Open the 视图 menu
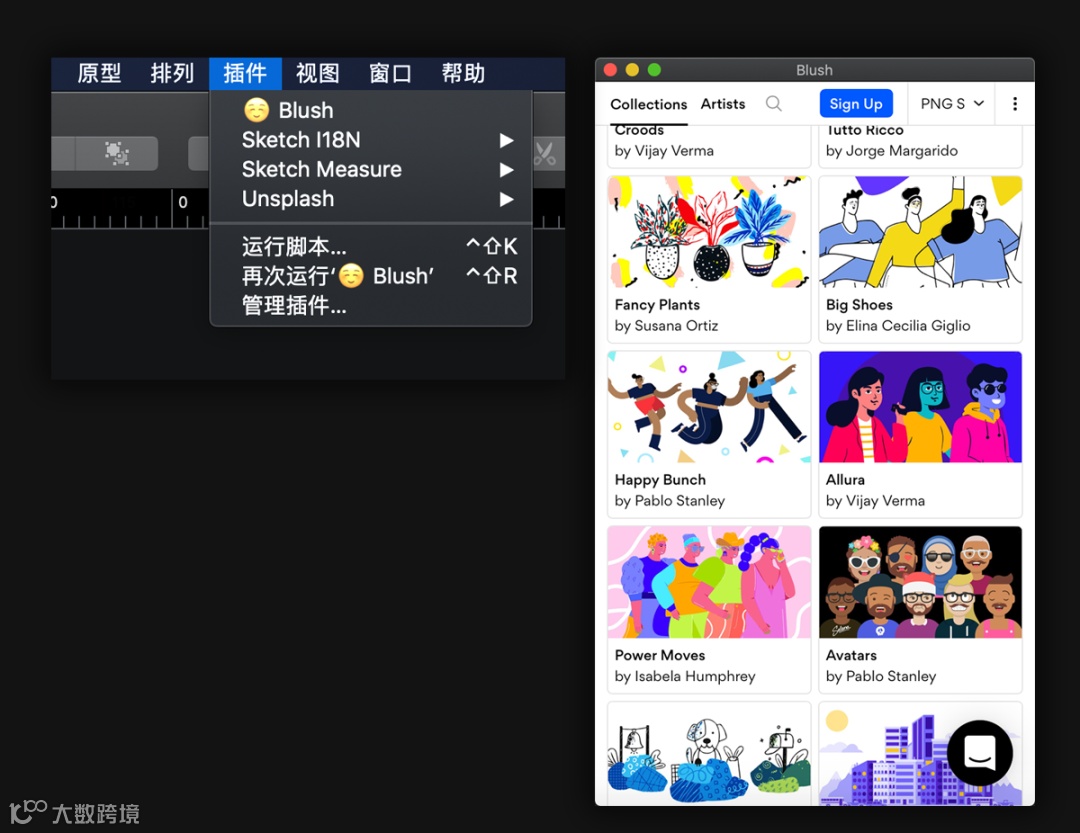The image size is (1080, 833). (x=318, y=73)
